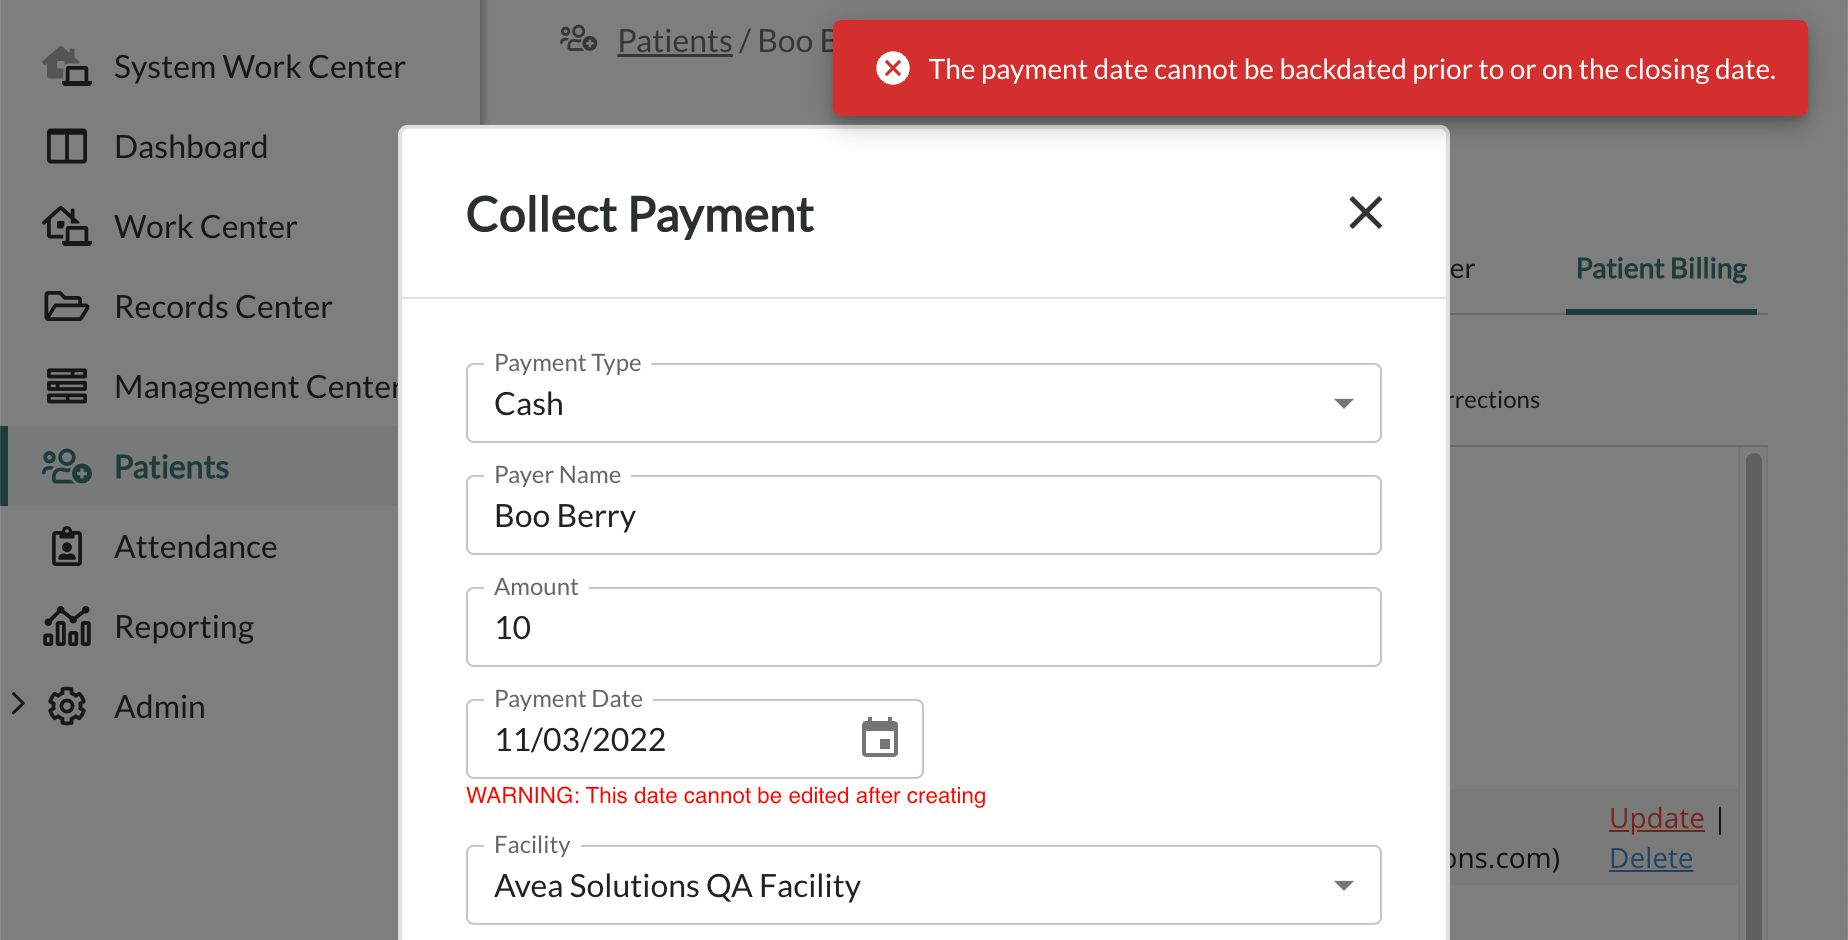Viewport: 1848px width, 940px height.
Task: Click the System Work Center icon
Action: pyautogui.click(x=67, y=67)
